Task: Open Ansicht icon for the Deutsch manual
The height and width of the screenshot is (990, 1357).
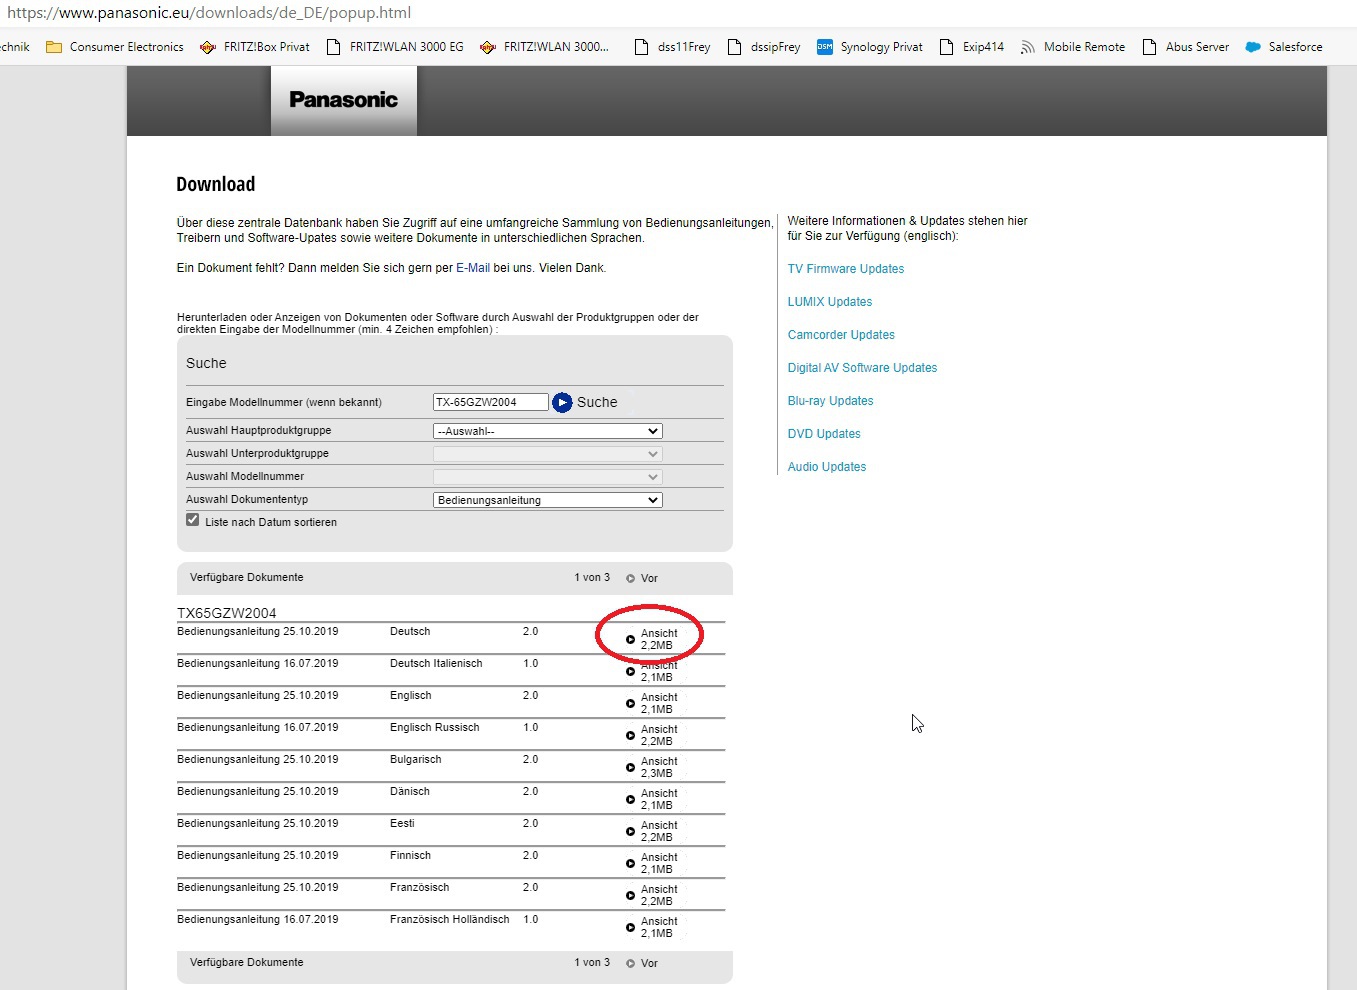Action: 630,639
